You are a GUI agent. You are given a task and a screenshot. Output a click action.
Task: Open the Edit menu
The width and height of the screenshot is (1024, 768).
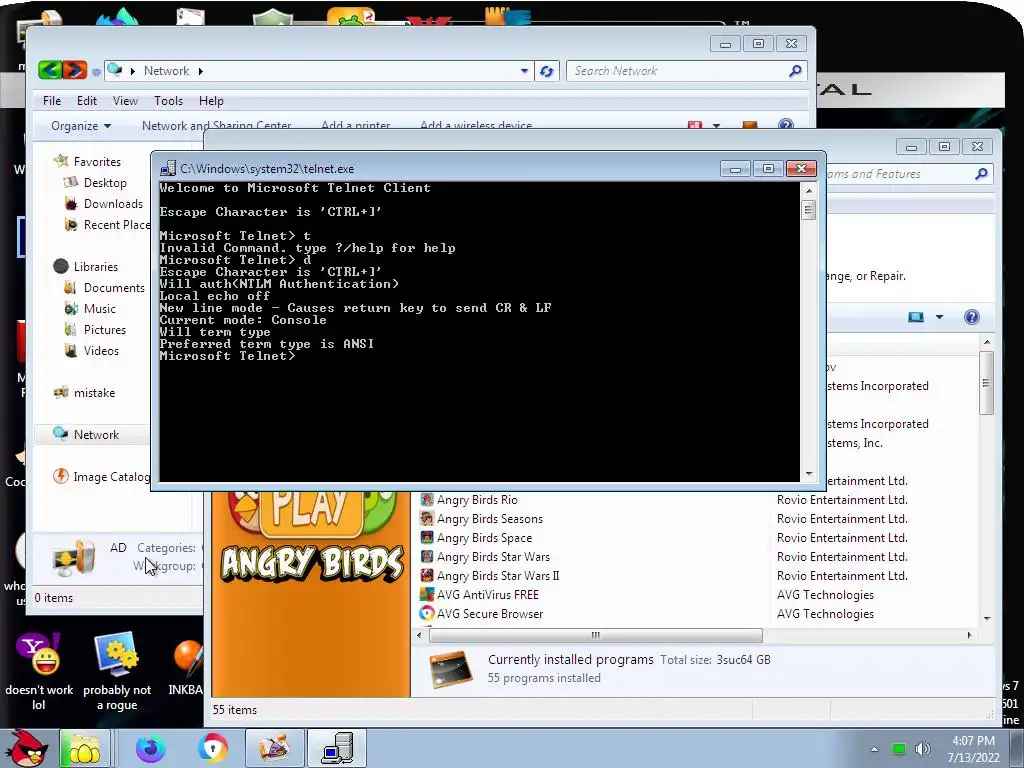(86, 101)
